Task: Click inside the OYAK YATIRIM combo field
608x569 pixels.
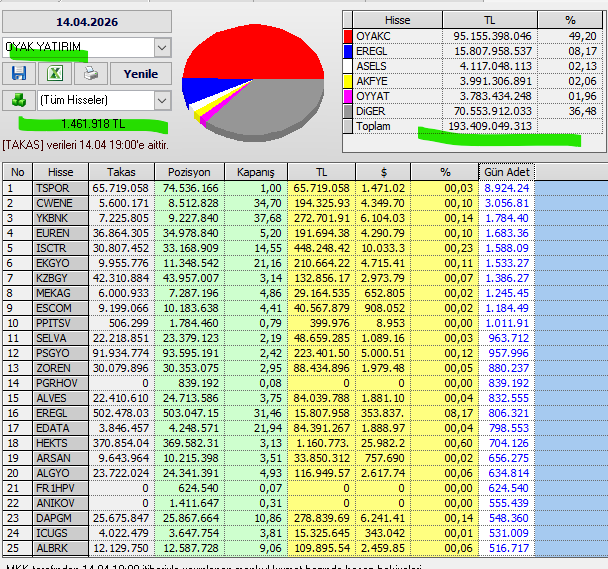Action: click(79, 48)
